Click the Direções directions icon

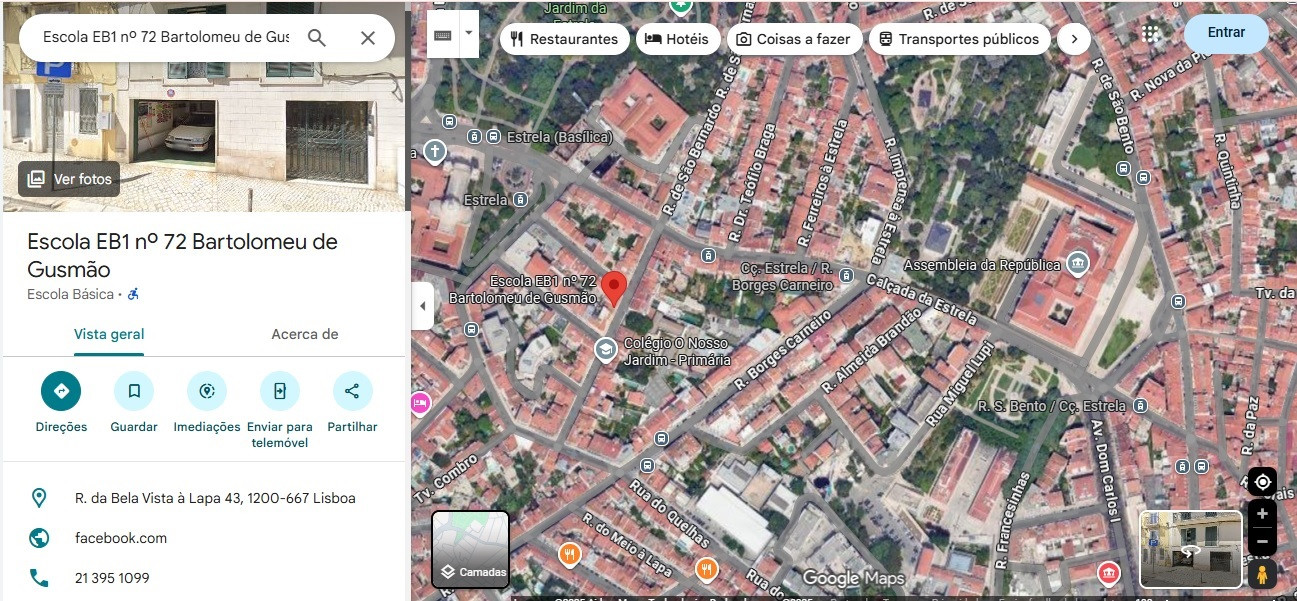tap(61, 391)
